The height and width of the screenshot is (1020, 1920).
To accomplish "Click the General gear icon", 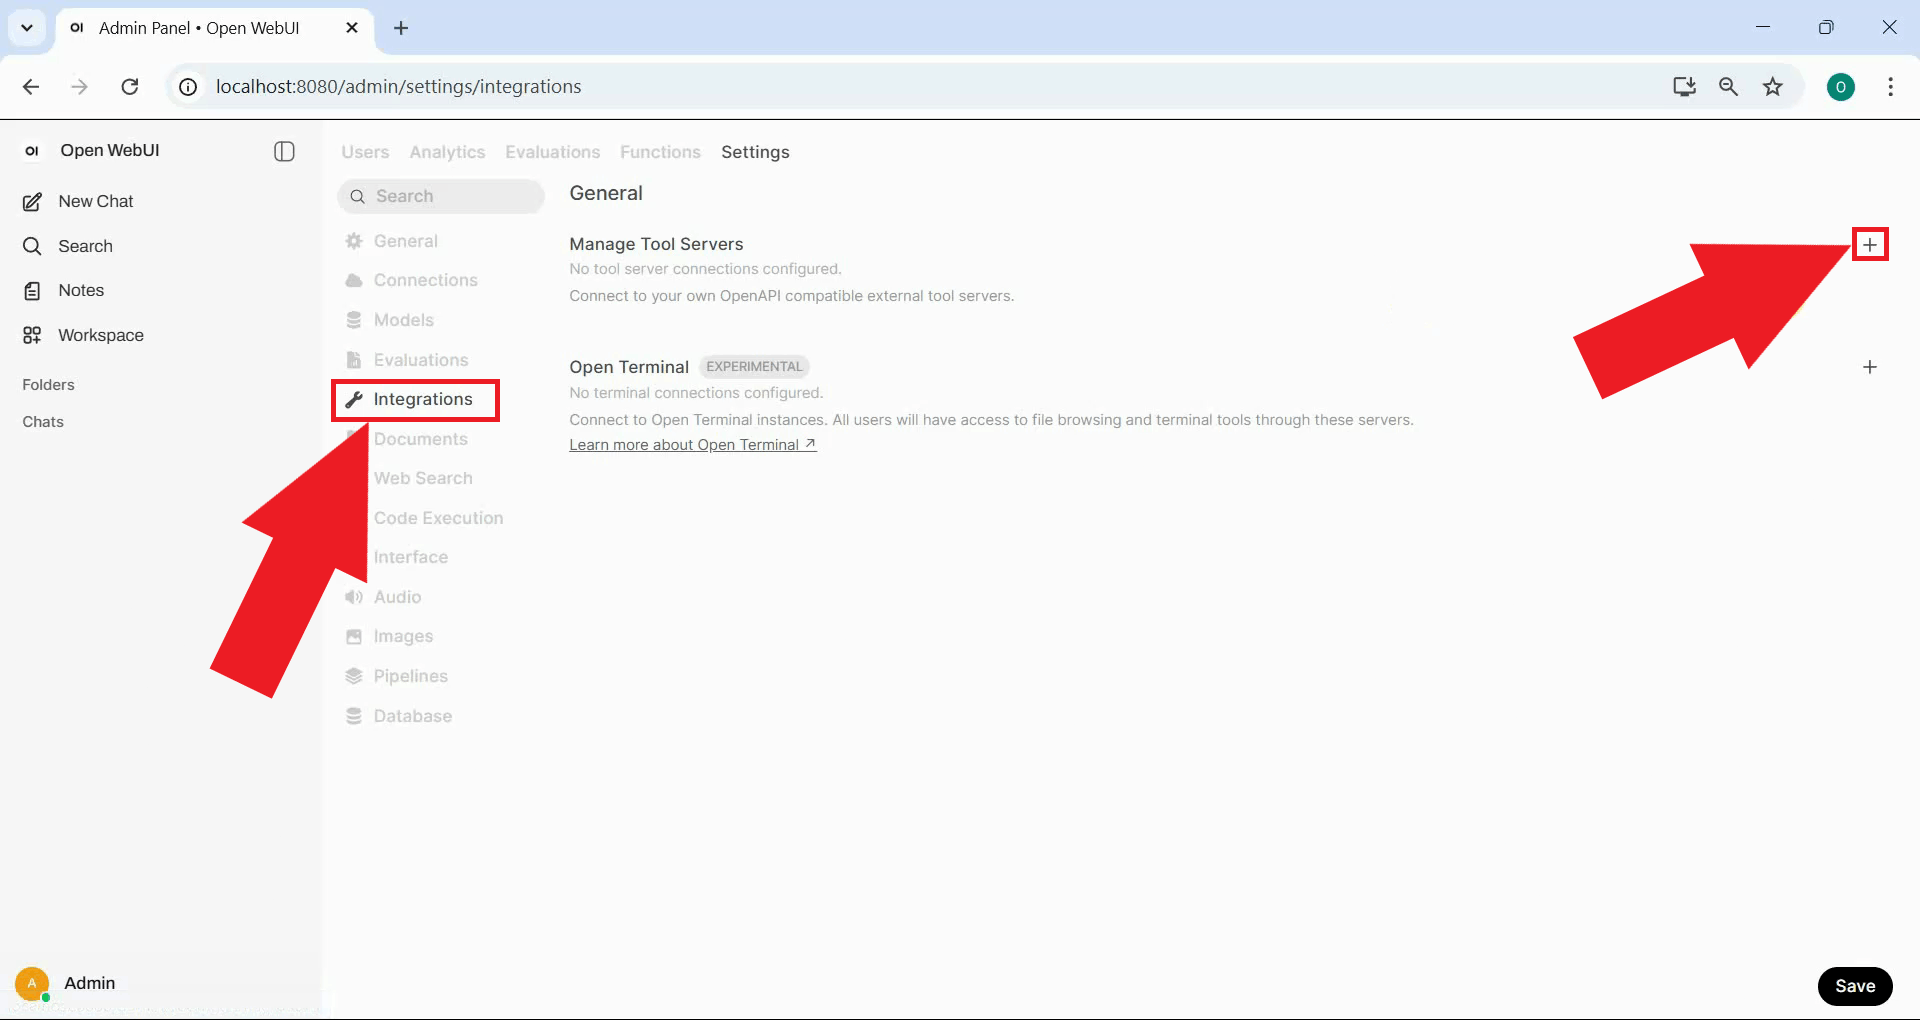I will pos(354,241).
